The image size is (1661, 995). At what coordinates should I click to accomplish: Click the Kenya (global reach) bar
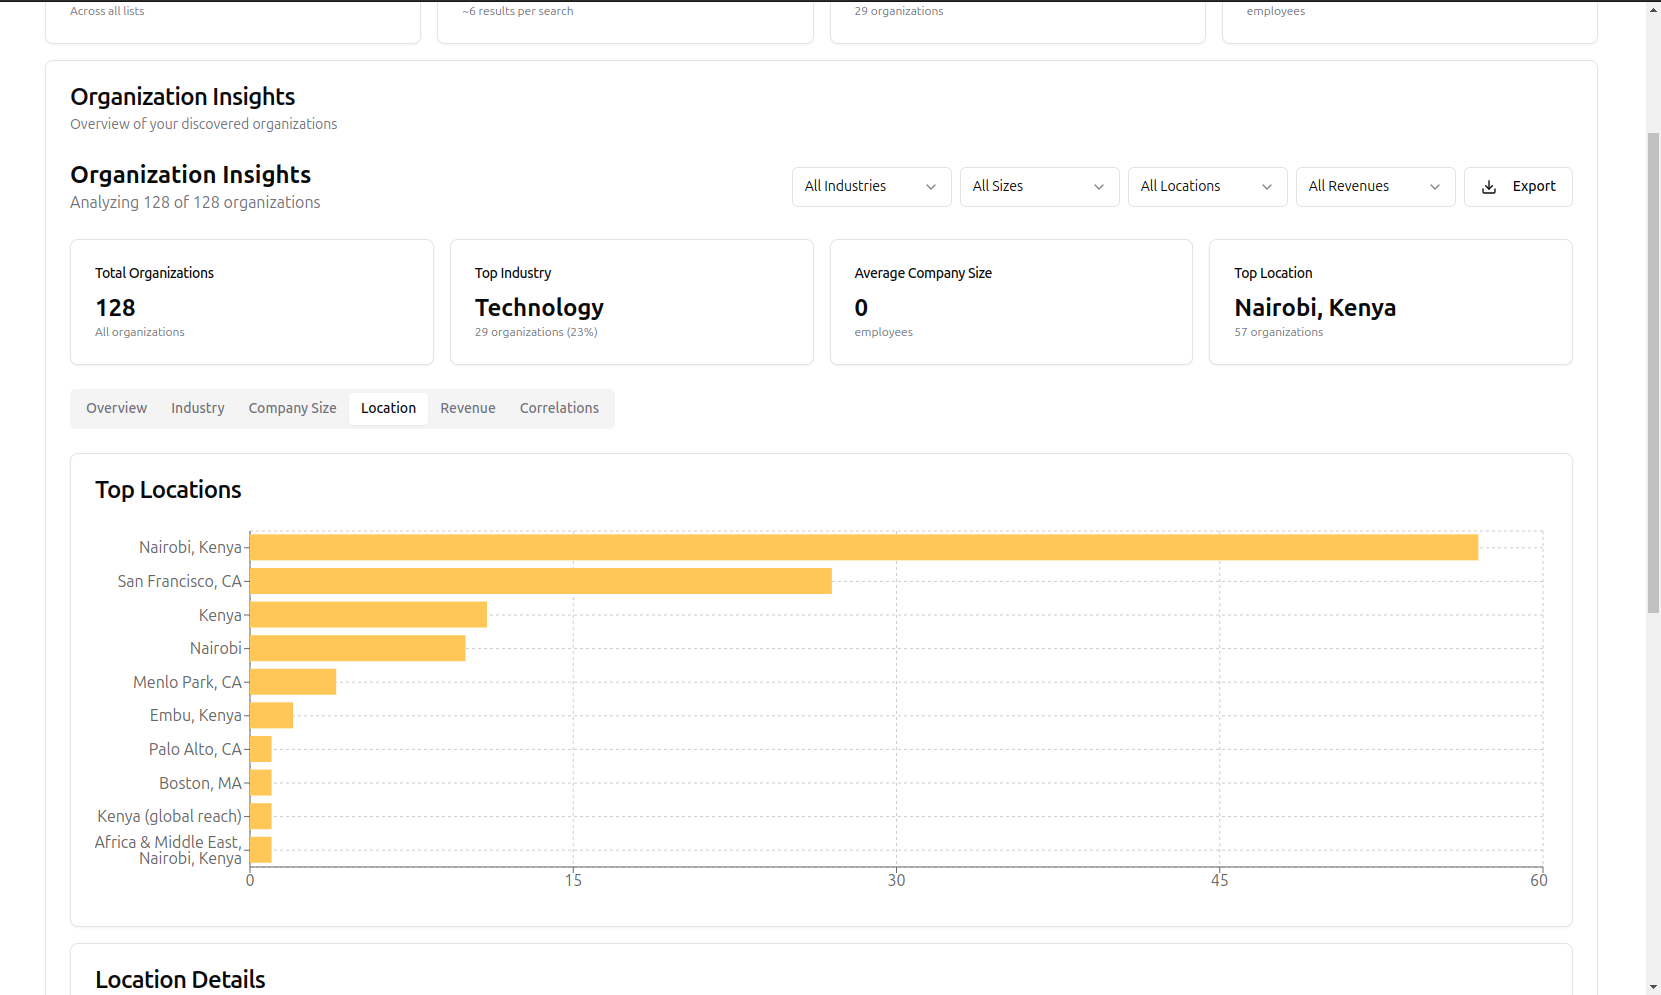click(261, 816)
